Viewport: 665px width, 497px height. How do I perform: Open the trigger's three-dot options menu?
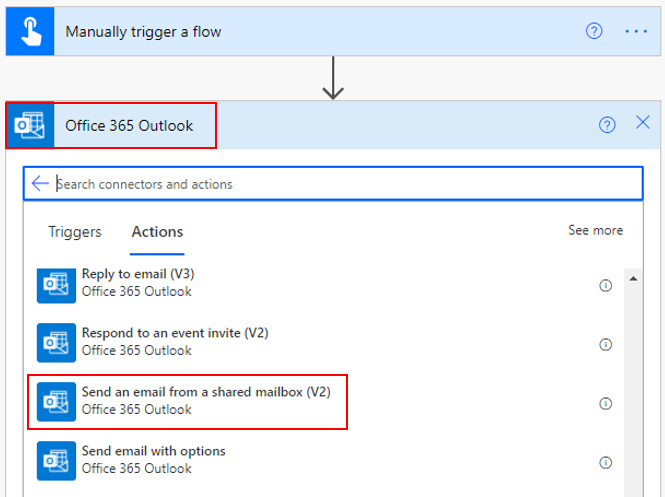pyautogui.click(x=636, y=31)
